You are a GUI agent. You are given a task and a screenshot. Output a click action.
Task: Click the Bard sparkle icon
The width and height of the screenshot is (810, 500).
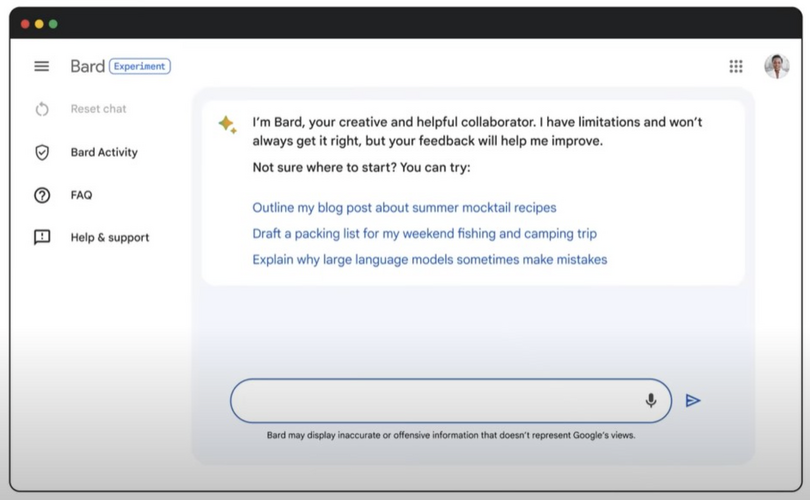tap(227, 124)
